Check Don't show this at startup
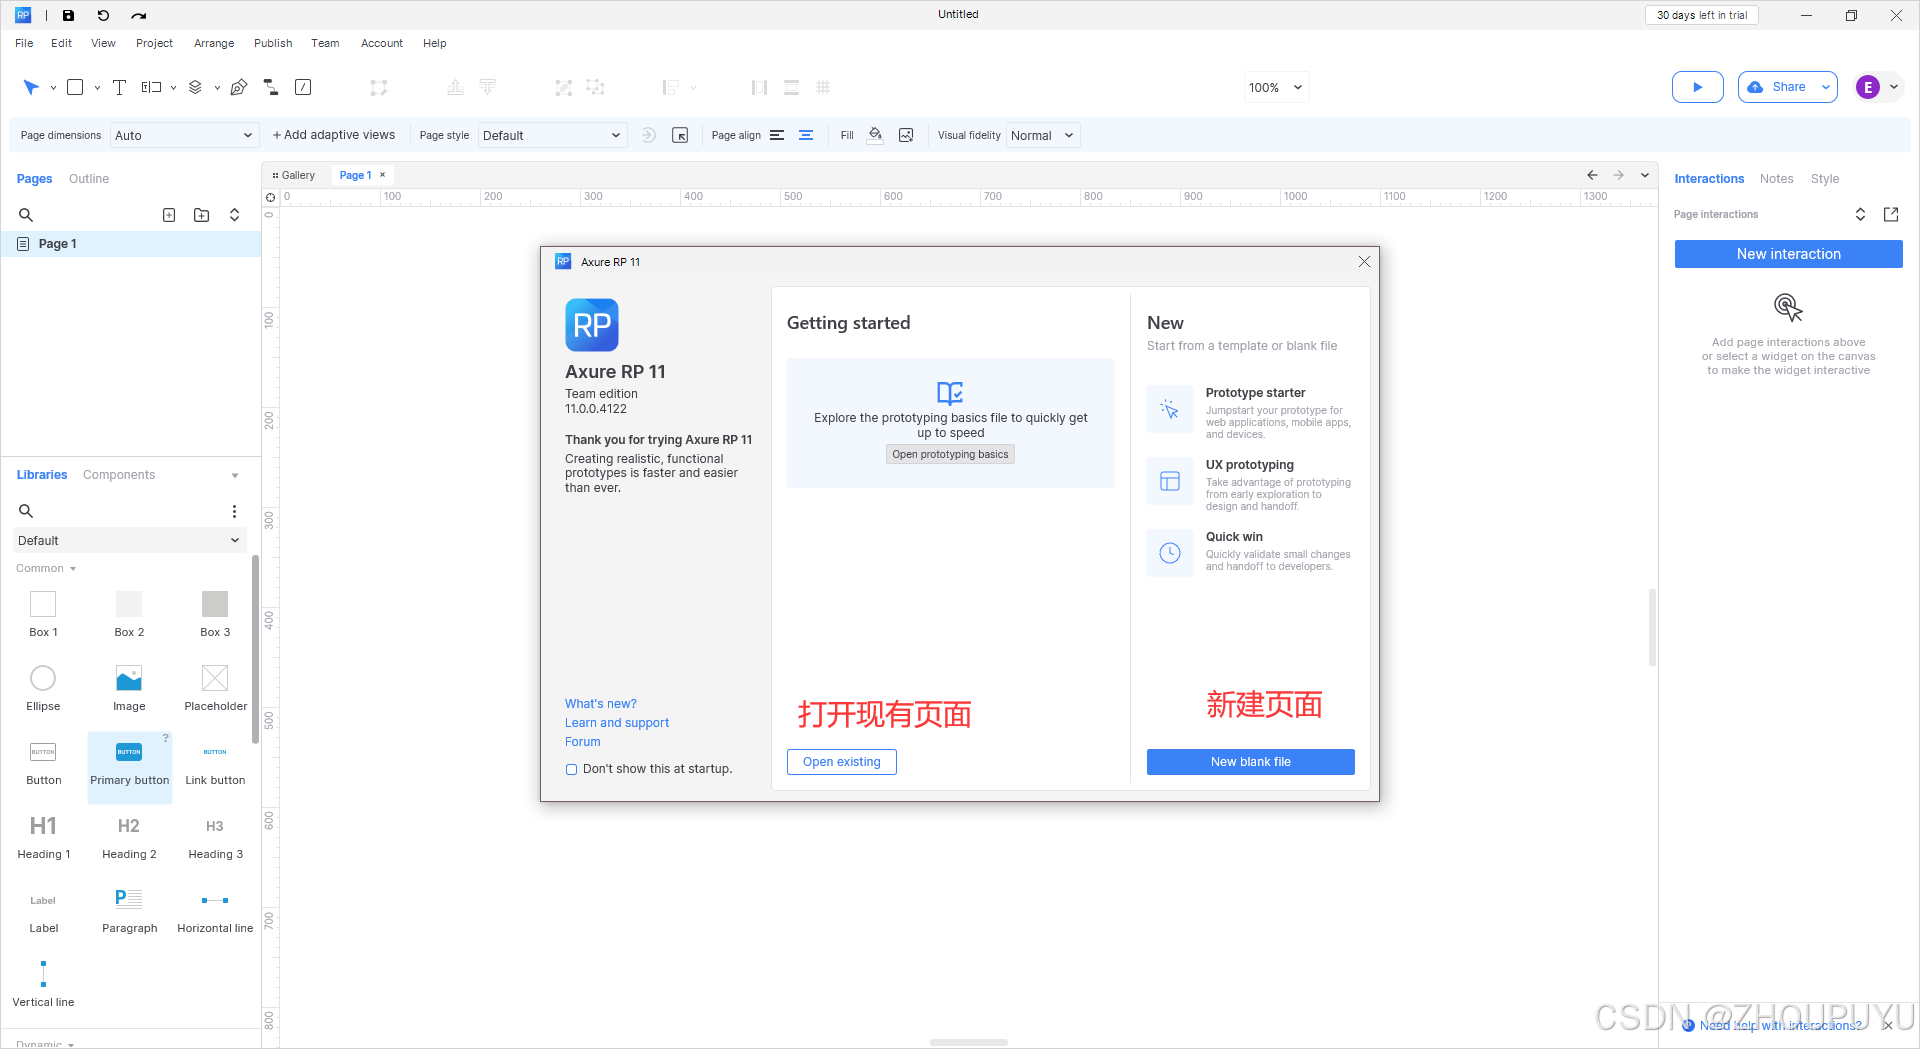The width and height of the screenshot is (1920, 1049). pyautogui.click(x=571, y=769)
